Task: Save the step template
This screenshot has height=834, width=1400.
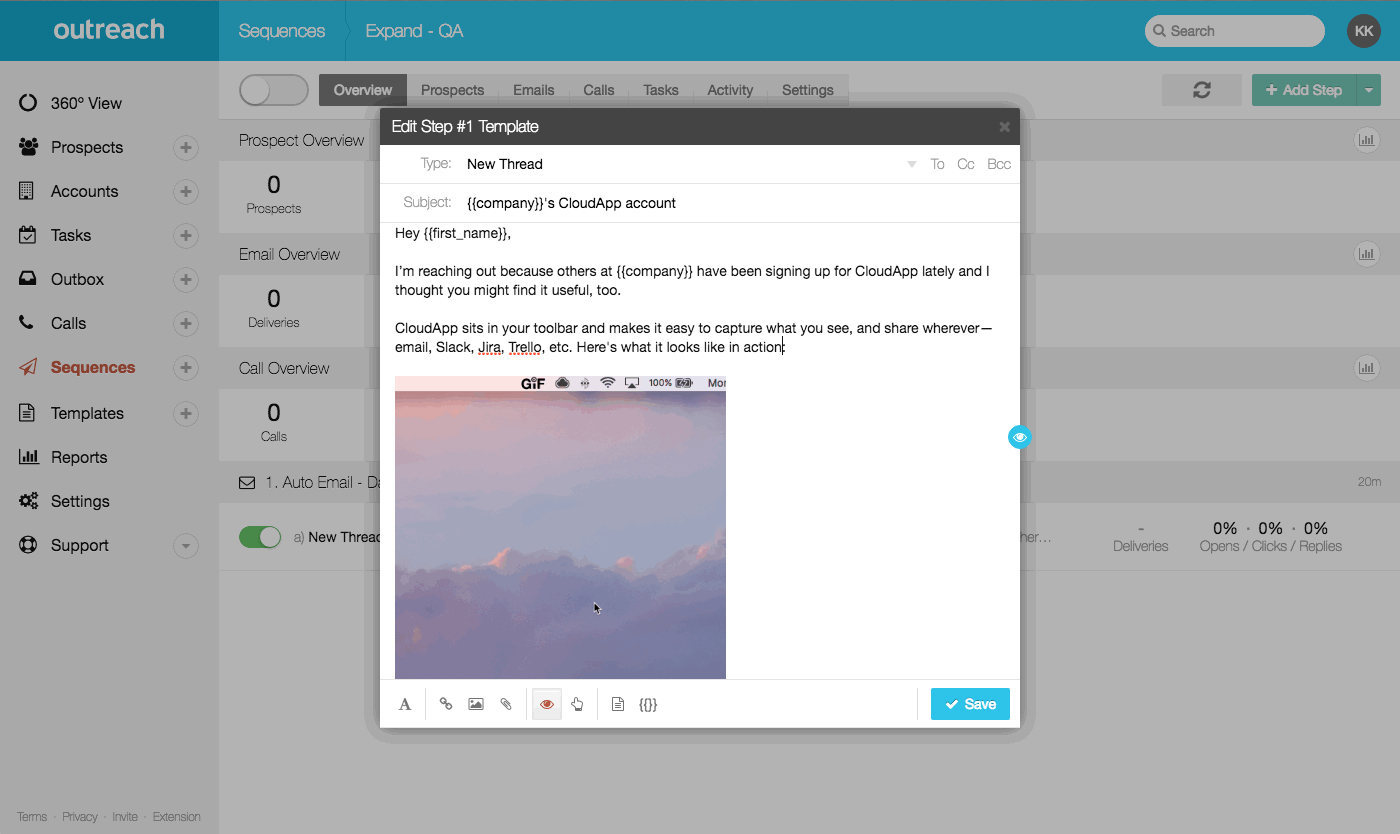Action: (x=970, y=704)
